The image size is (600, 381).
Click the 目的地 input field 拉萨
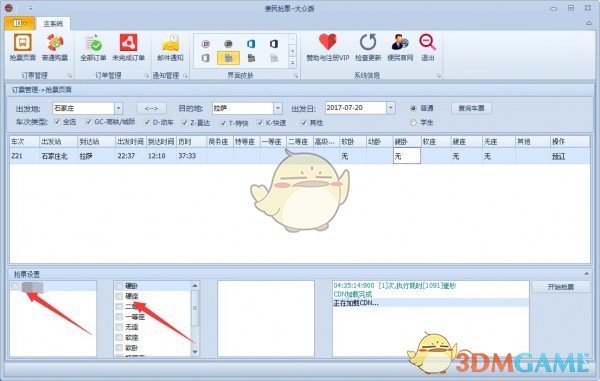coord(243,108)
